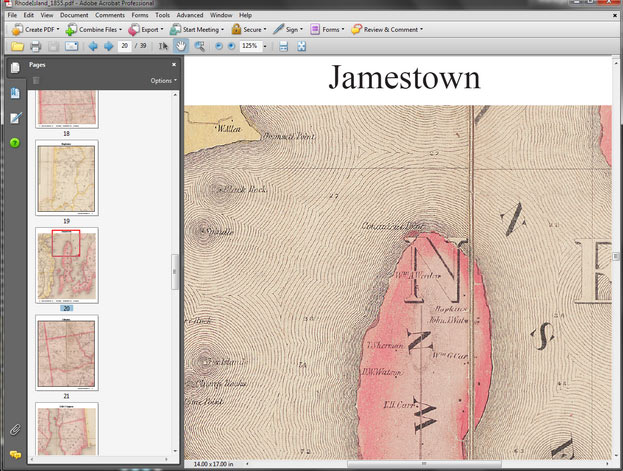Click the Pages panel resize handle

181,262
